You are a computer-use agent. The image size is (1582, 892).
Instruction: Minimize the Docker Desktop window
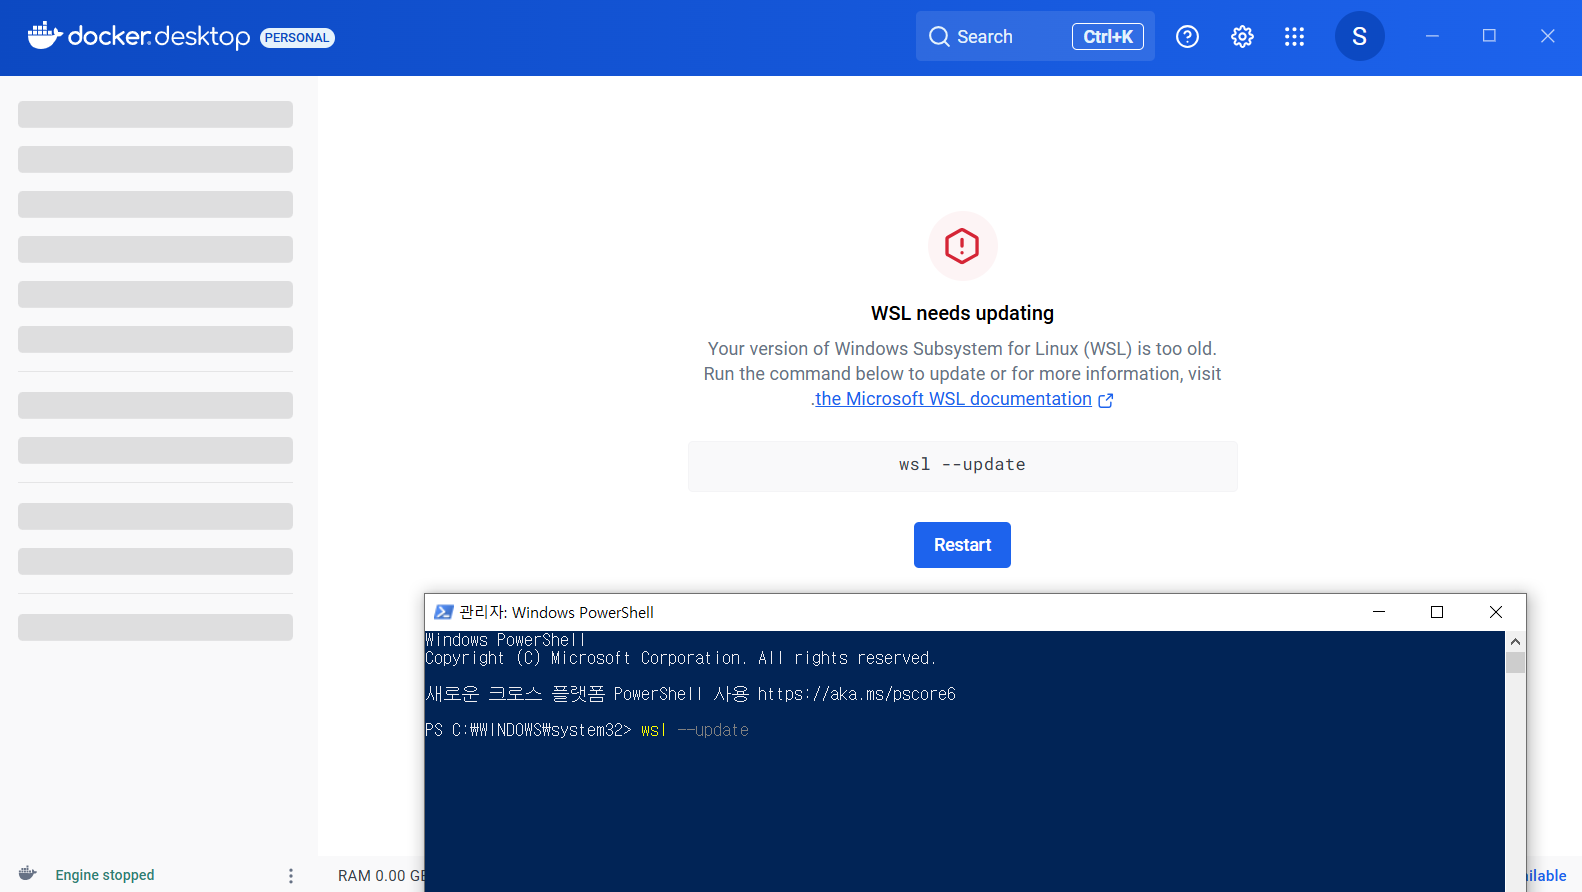coord(1432,36)
